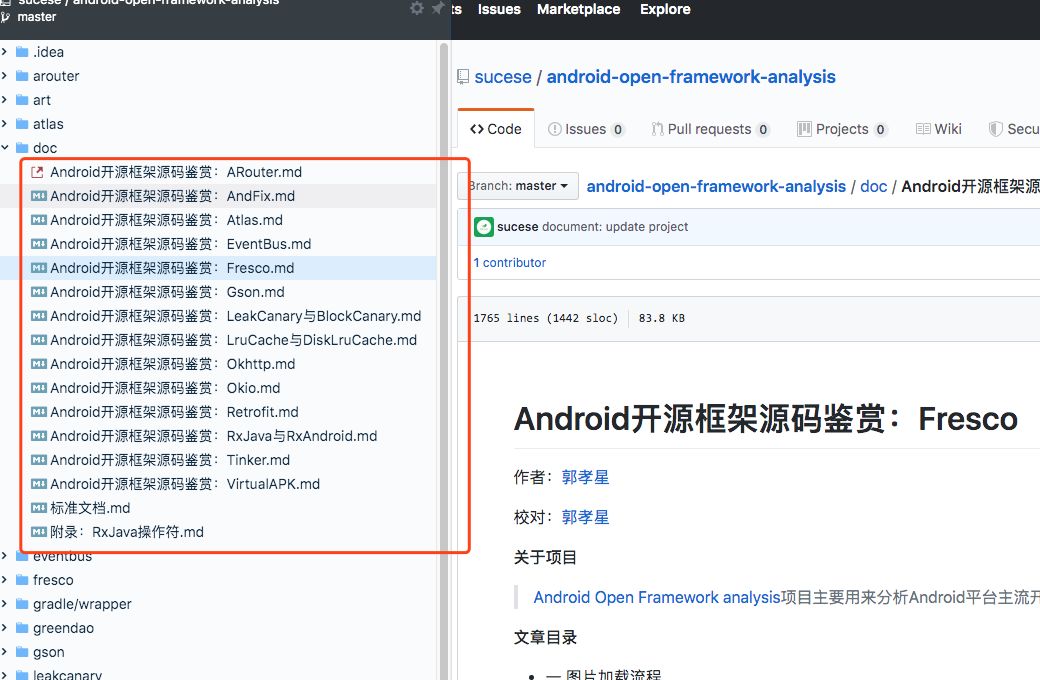The height and width of the screenshot is (680, 1040).
Task: Open the leakcanary folder
Action: (67, 674)
